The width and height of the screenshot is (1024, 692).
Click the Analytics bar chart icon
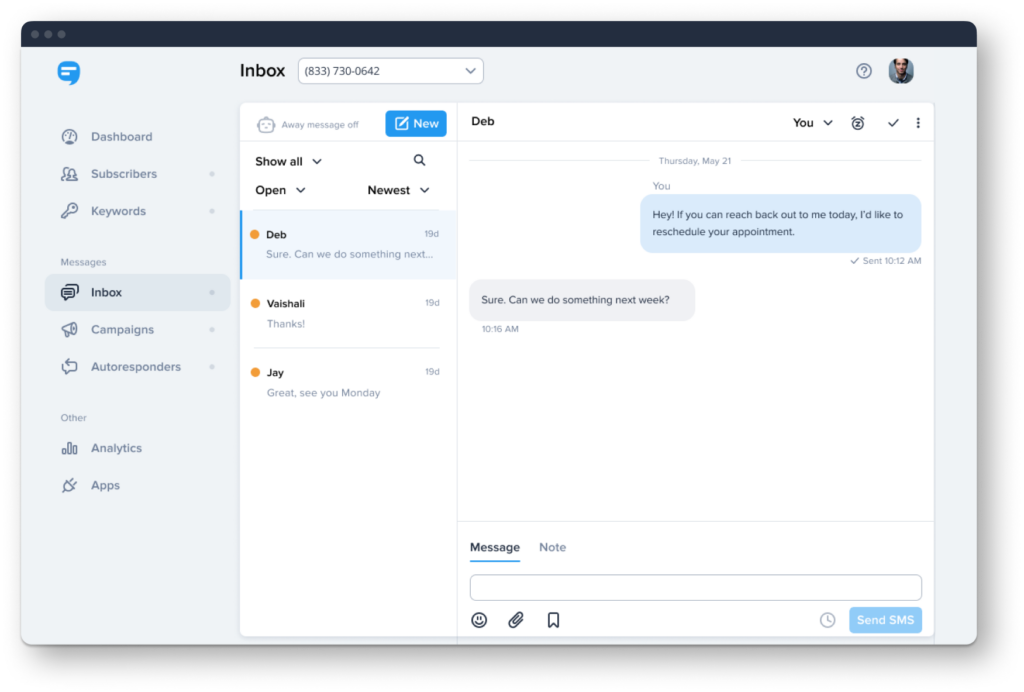(69, 448)
